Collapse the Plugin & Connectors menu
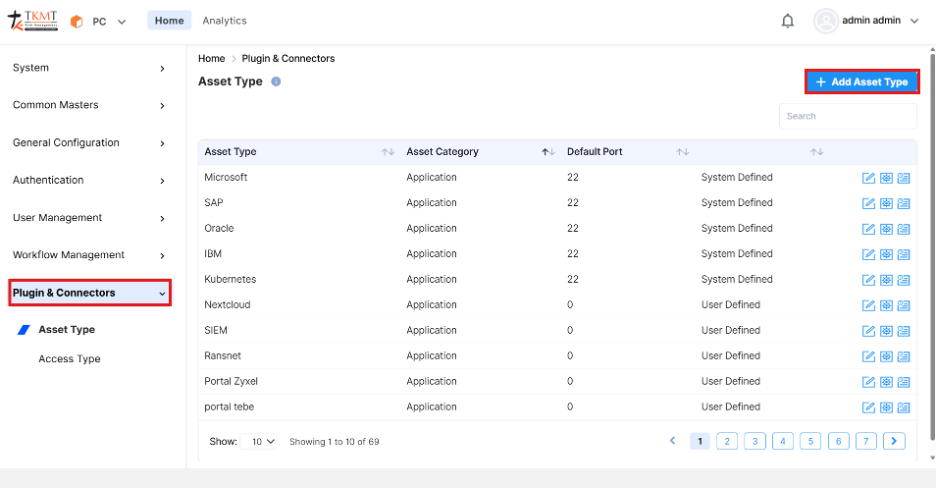This screenshot has height=488, width=936. click(90, 293)
